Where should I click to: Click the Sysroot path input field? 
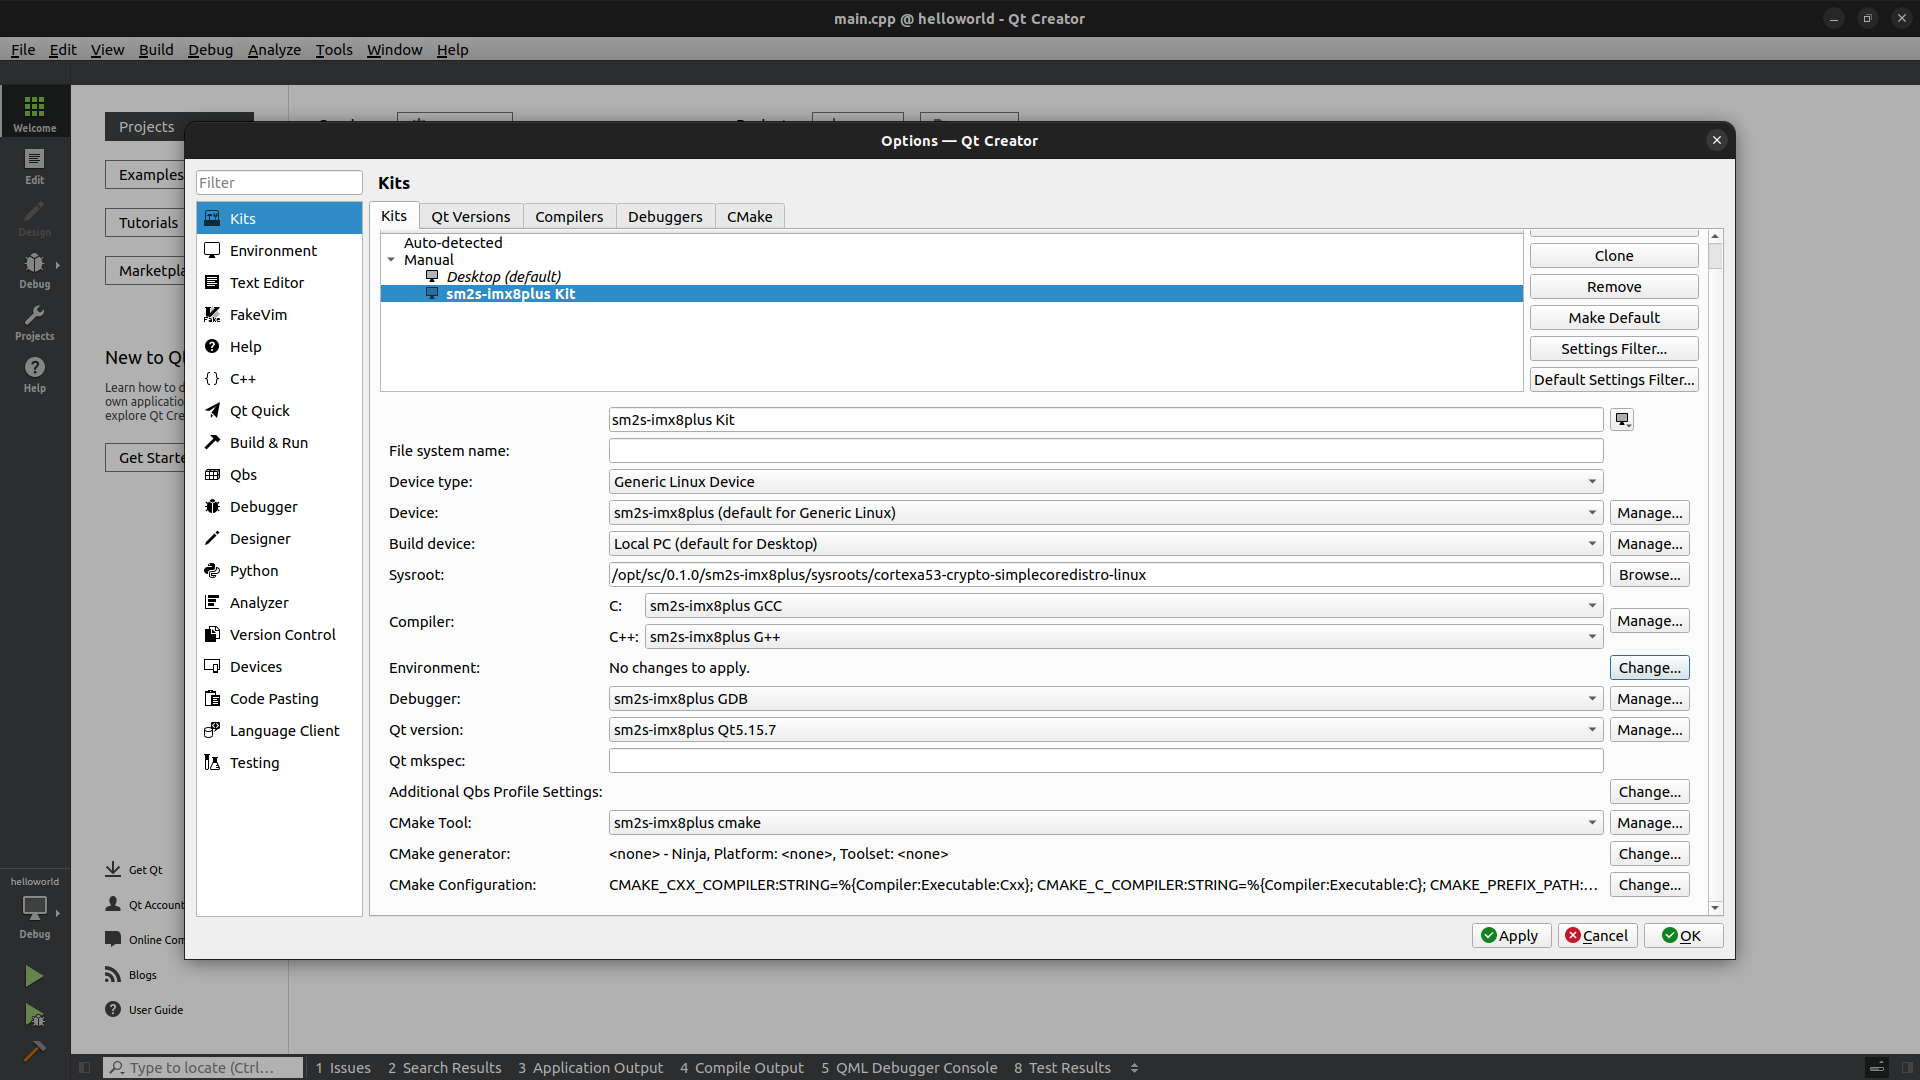click(1105, 575)
